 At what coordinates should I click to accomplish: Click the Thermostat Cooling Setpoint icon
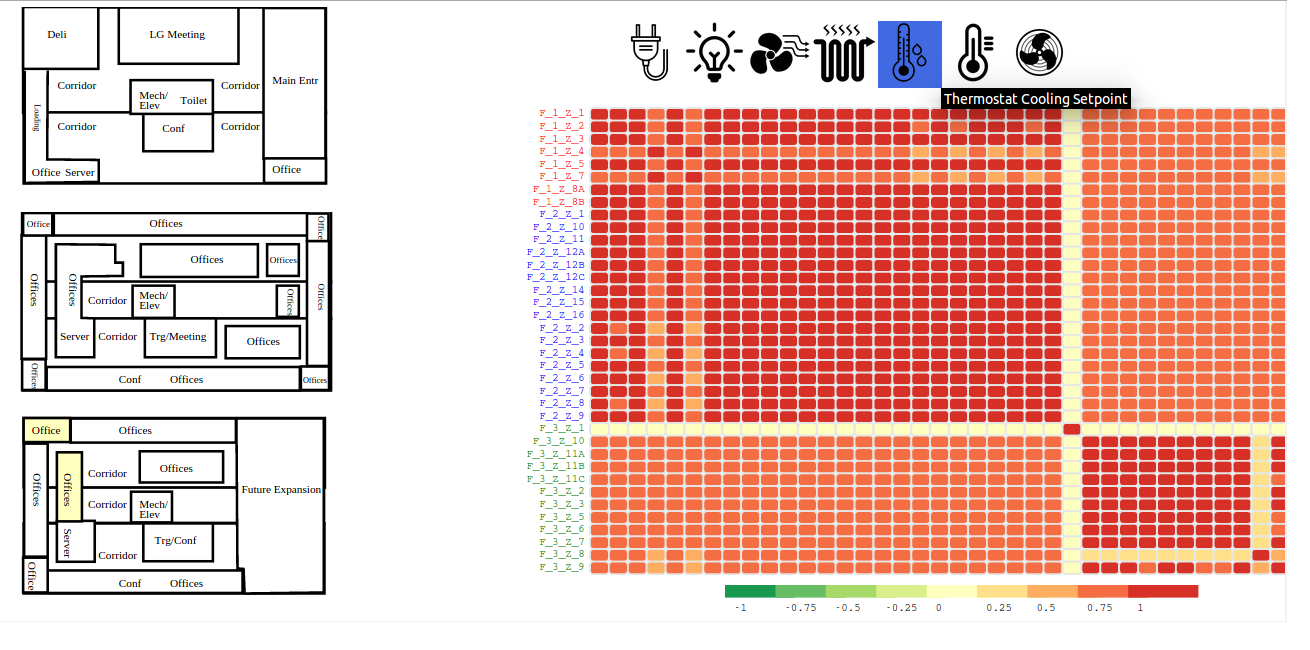[910, 54]
